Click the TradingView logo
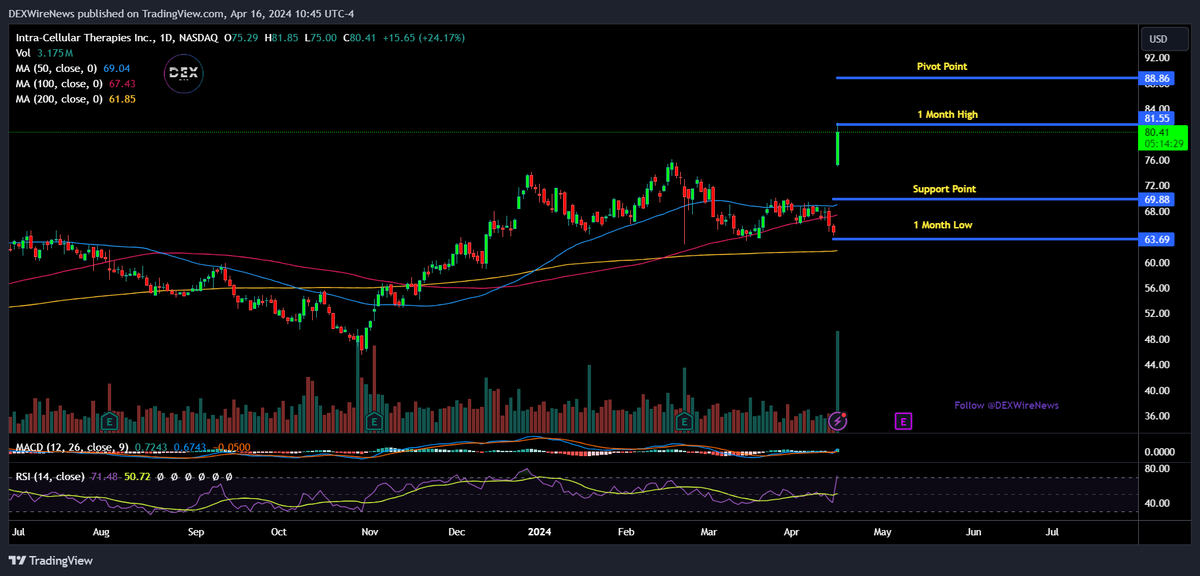The image size is (1200, 576). 51,560
